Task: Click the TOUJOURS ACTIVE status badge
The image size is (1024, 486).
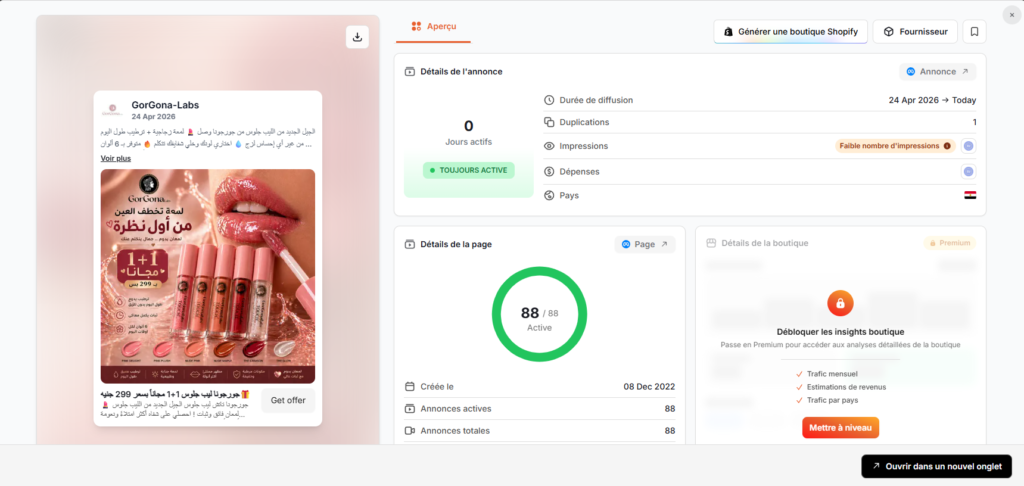Action: pyautogui.click(x=469, y=170)
